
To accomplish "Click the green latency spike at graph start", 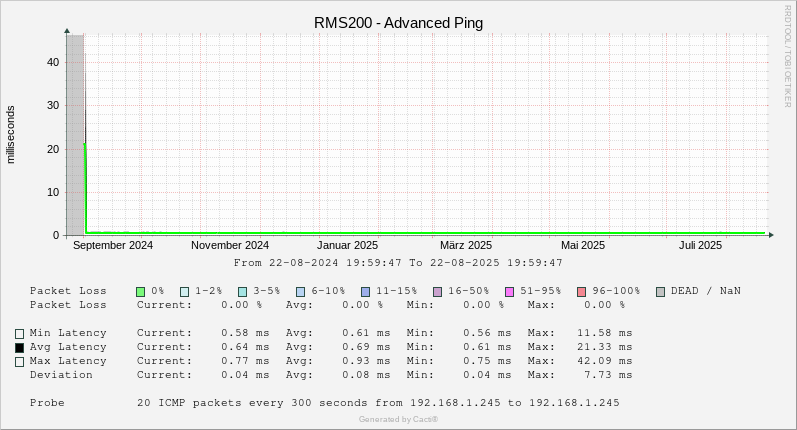I will pos(85,188).
